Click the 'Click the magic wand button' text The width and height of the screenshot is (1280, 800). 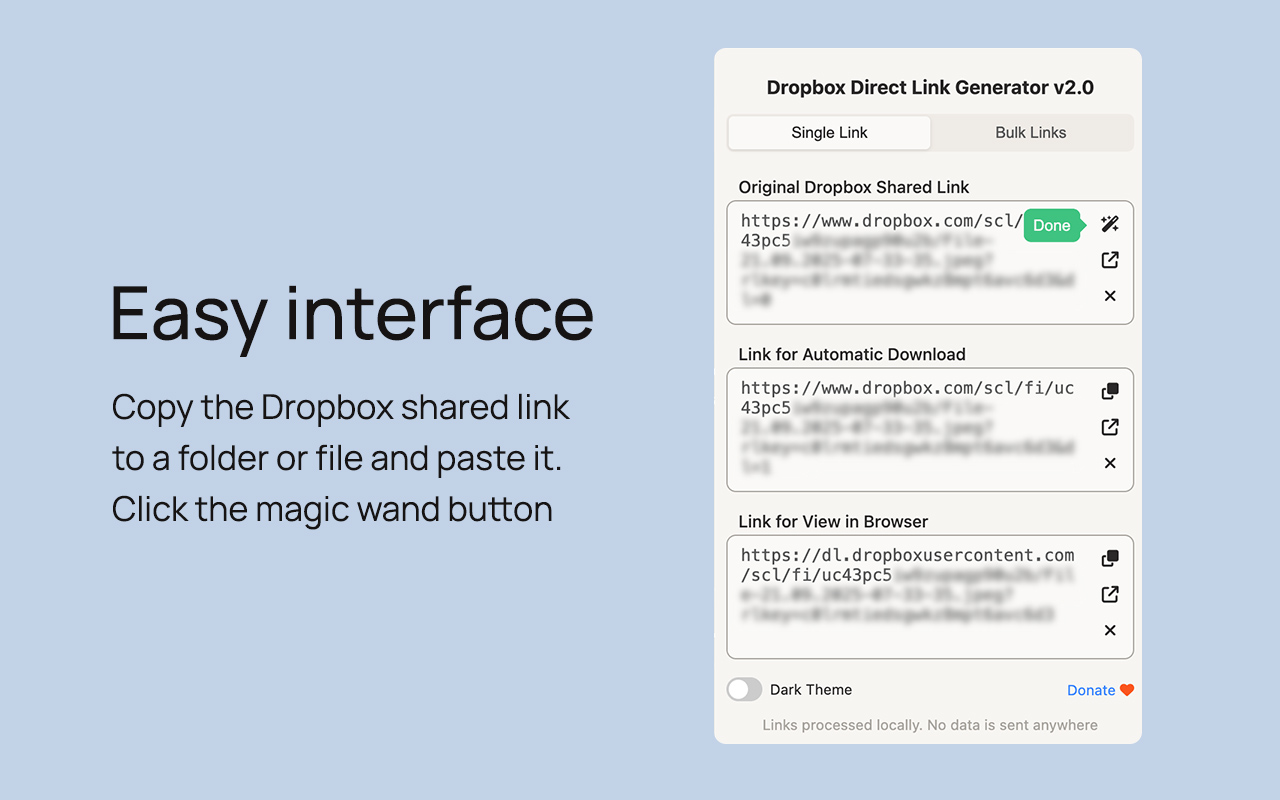click(332, 509)
